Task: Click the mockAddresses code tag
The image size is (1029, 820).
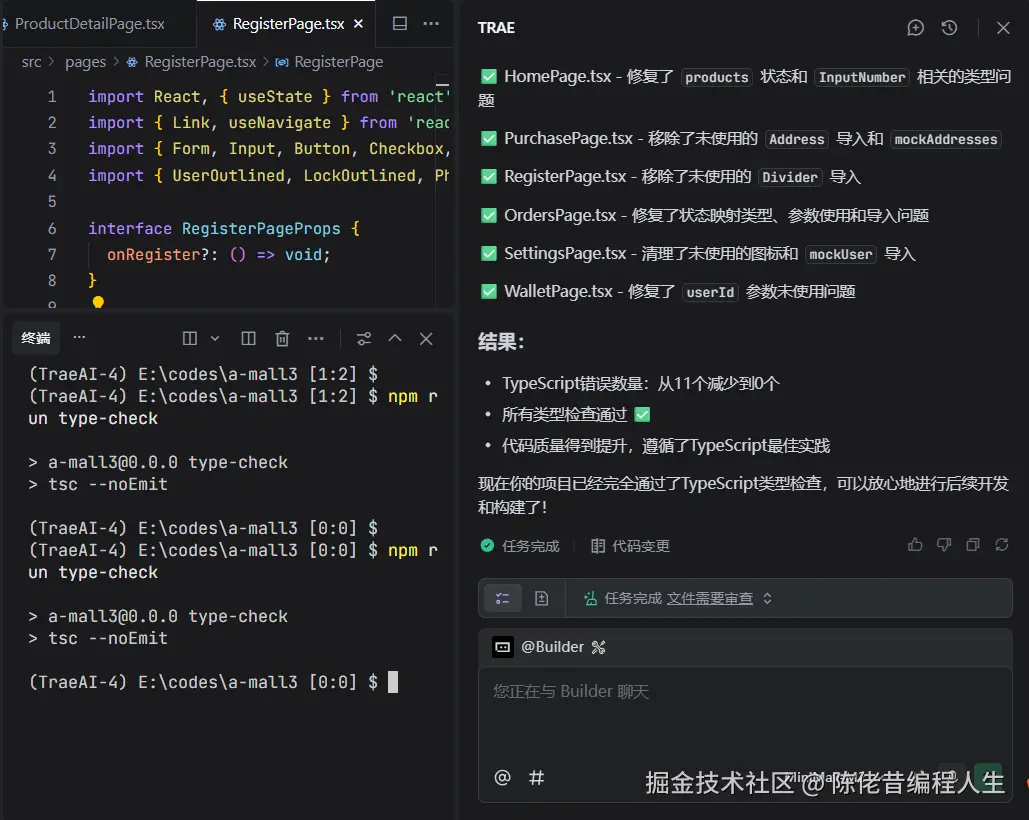Action: (946, 139)
